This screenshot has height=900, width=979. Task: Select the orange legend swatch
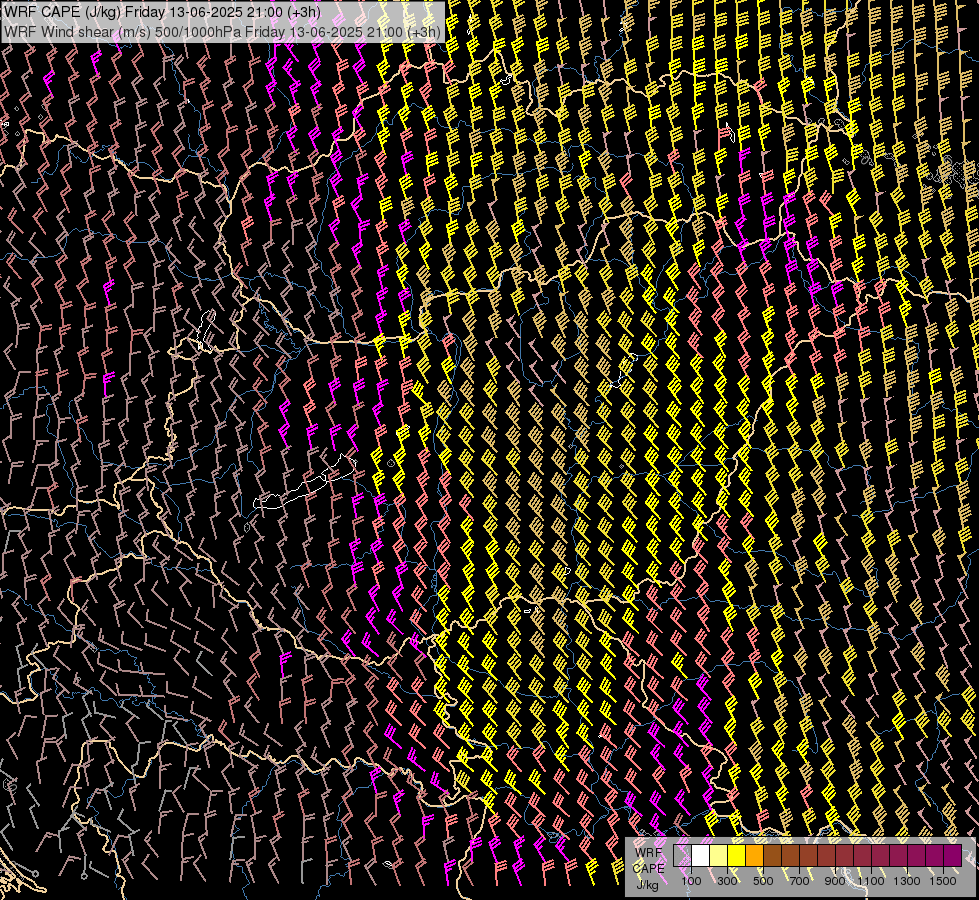tap(754, 855)
